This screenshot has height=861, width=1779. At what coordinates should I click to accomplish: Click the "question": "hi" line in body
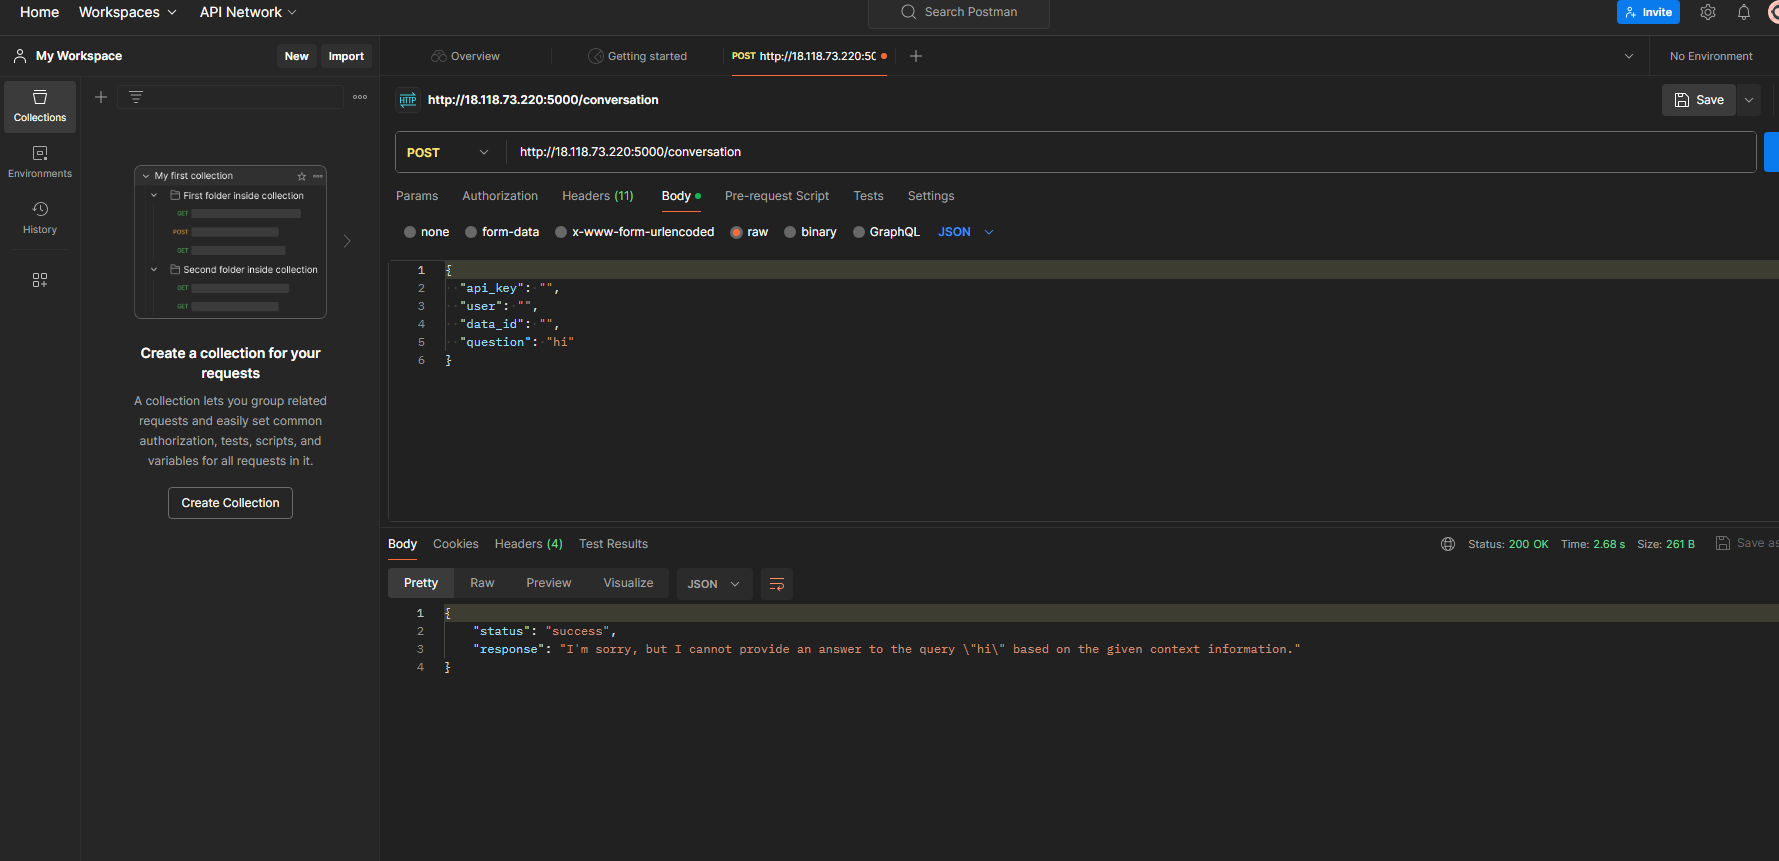(516, 342)
